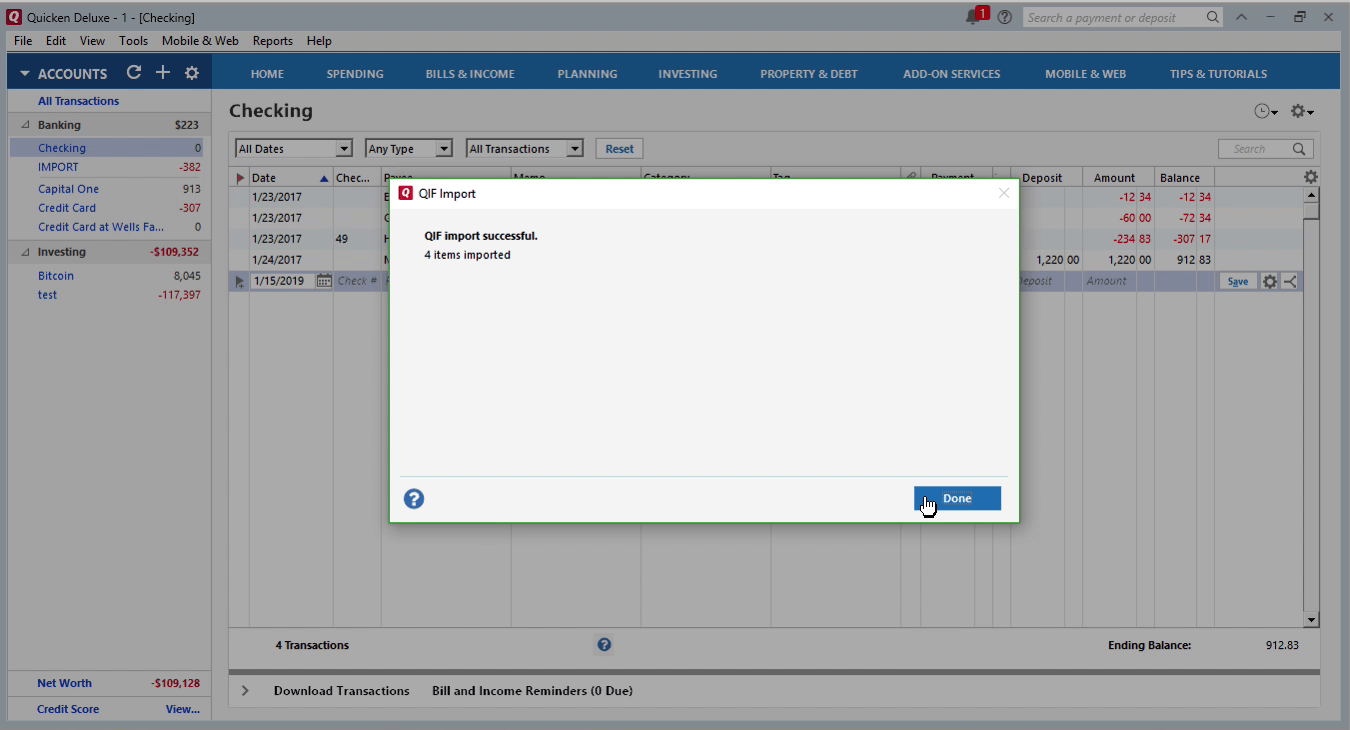Viewport: 1350px width, 730px height.
Task: Open the Help menu
Action: (319, 41)
